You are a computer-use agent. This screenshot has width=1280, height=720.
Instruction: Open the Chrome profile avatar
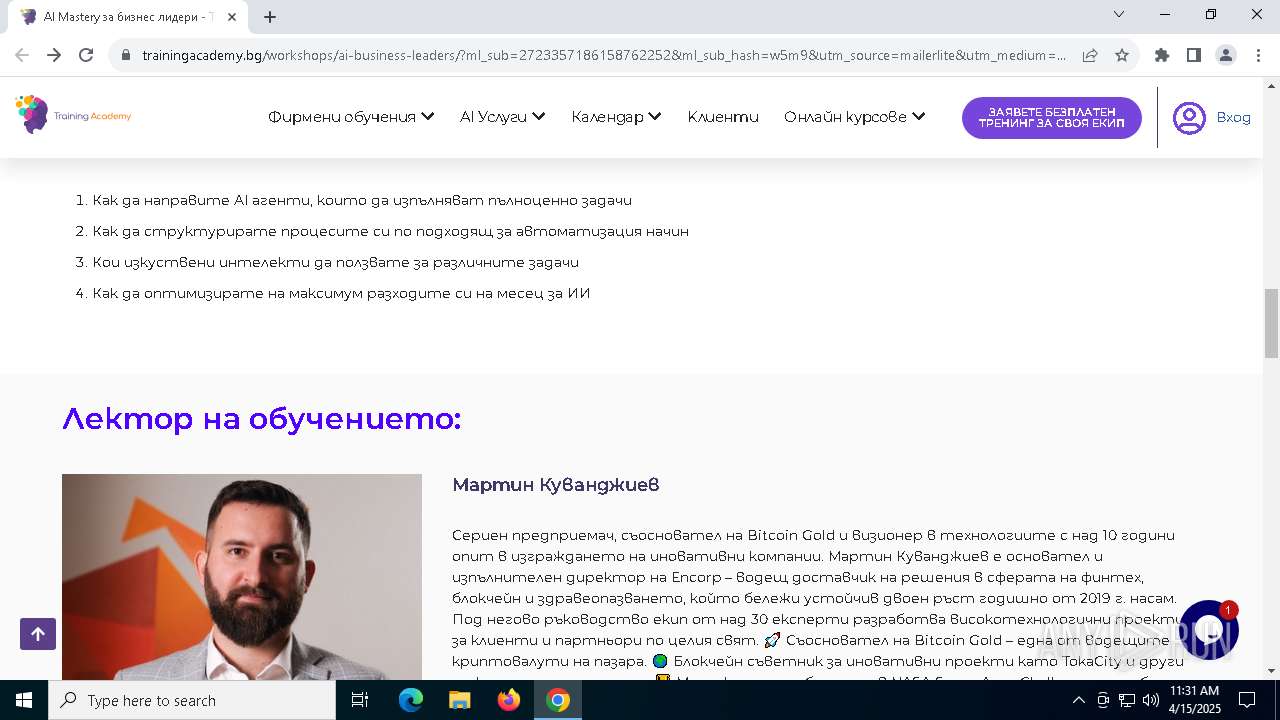[1226, 56]
